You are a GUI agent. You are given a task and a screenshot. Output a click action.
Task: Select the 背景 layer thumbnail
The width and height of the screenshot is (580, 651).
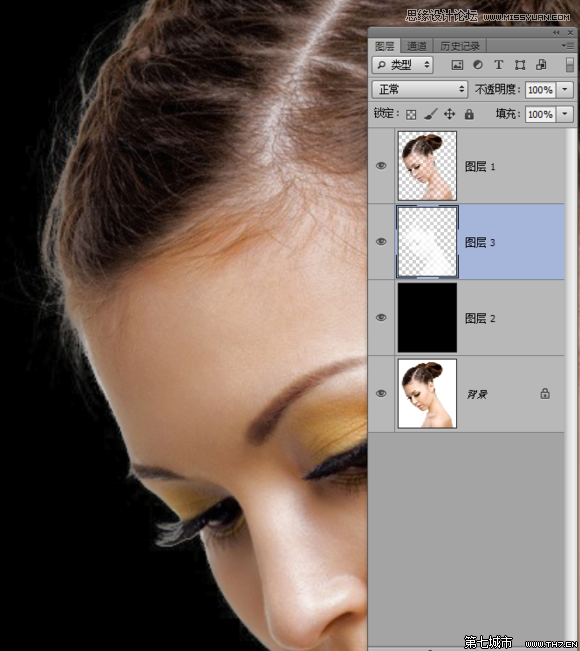tap(427, 394)
